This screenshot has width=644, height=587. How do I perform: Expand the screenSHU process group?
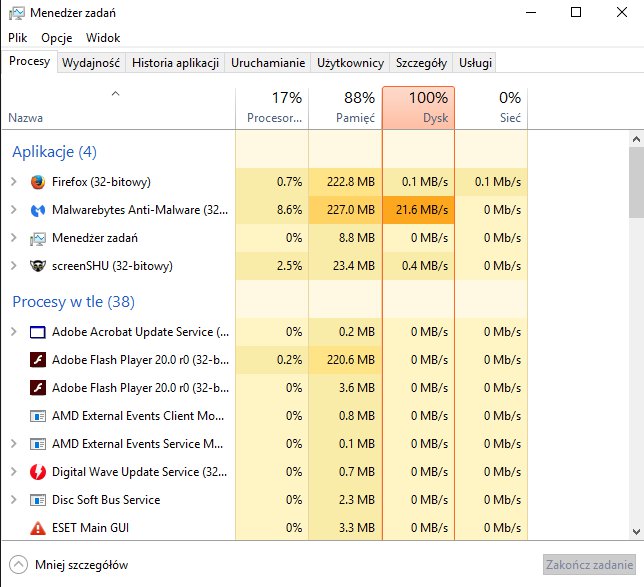tap(14, 265)
